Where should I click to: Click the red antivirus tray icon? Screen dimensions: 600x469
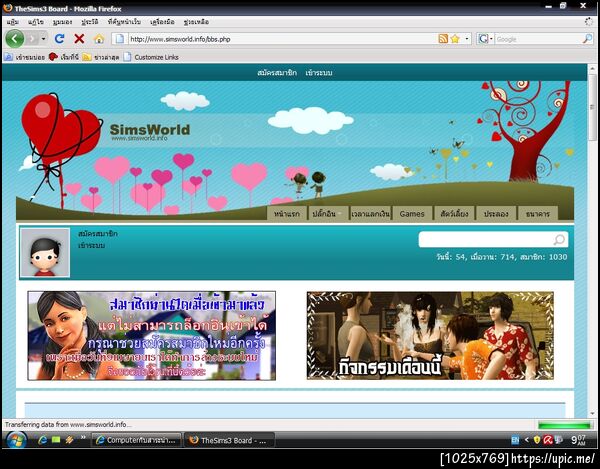548,440
